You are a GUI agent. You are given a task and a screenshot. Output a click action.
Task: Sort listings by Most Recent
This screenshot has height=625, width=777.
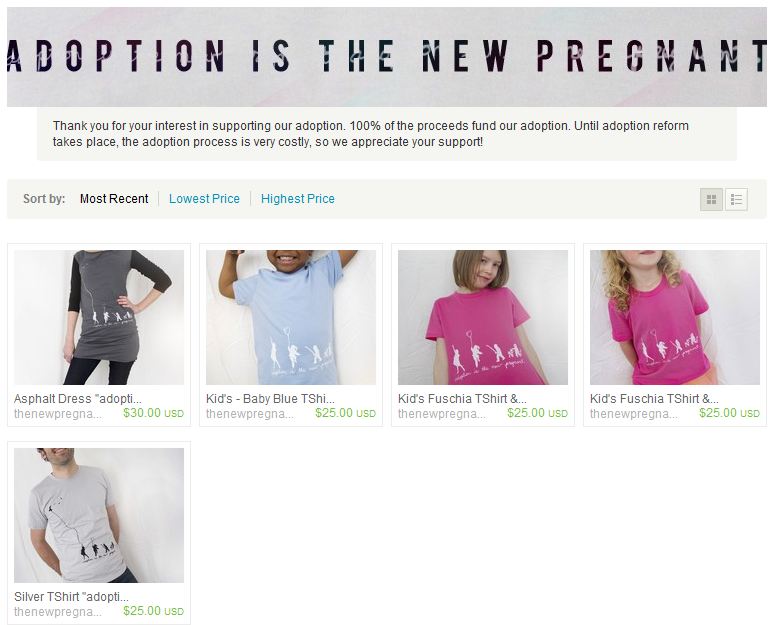[x=114, y=199]
